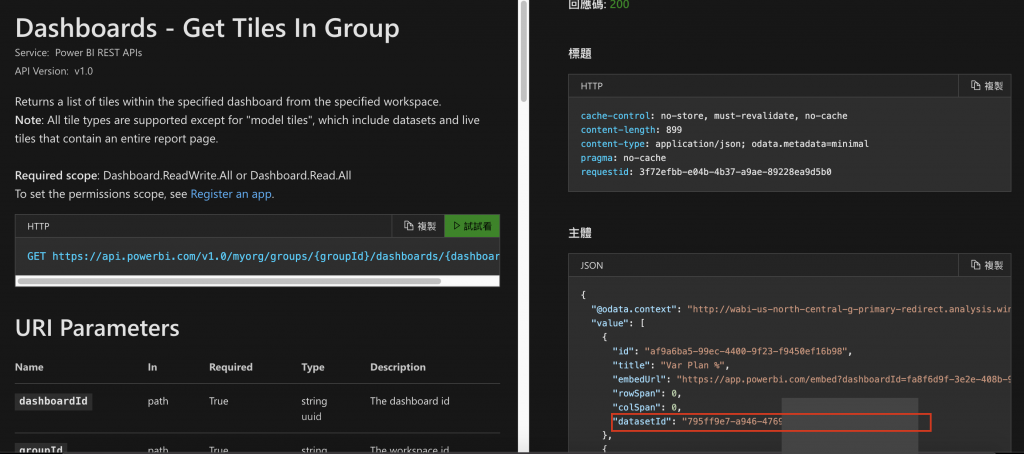
Task: Click the 標題 headers section label
Action: (x=580, y=54)
